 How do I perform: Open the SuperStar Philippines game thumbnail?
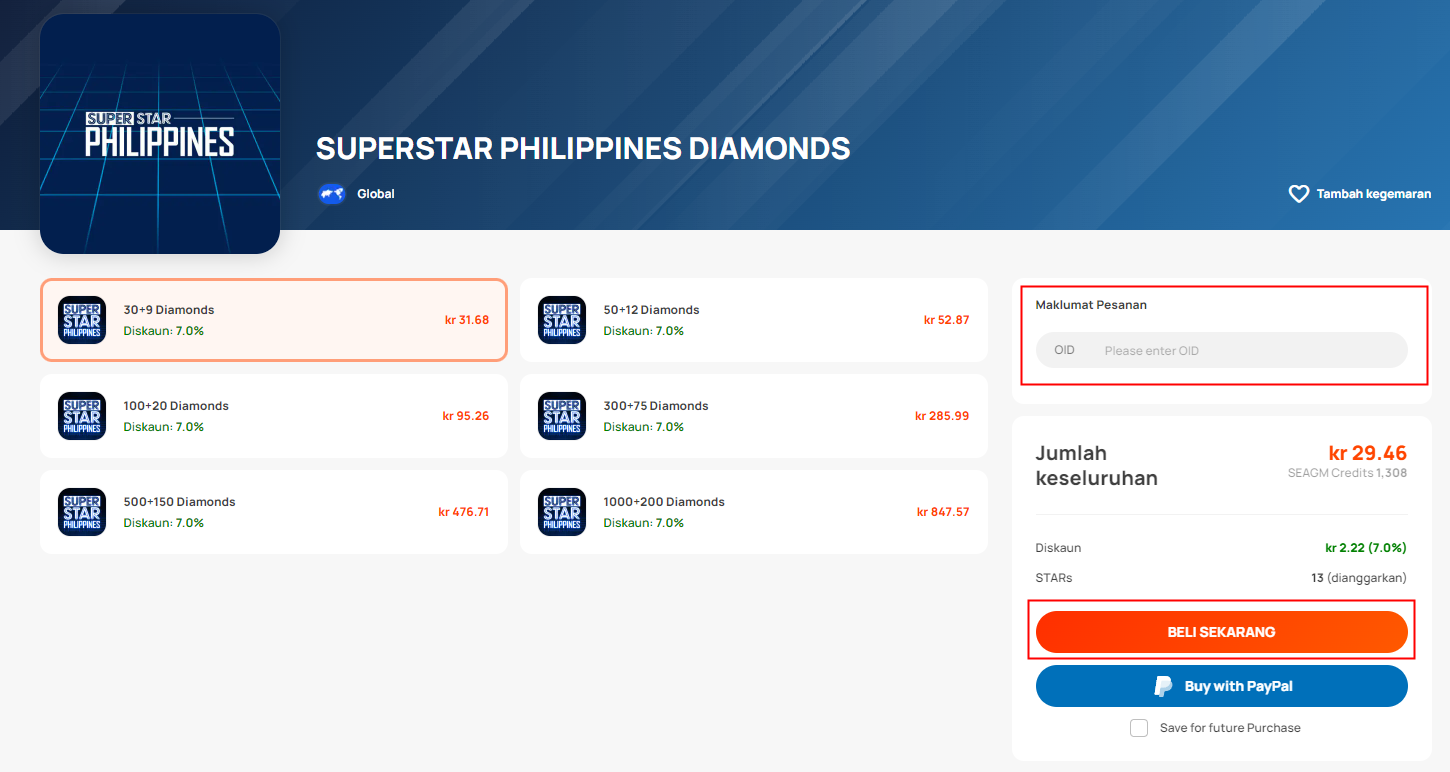pos(160,133)
